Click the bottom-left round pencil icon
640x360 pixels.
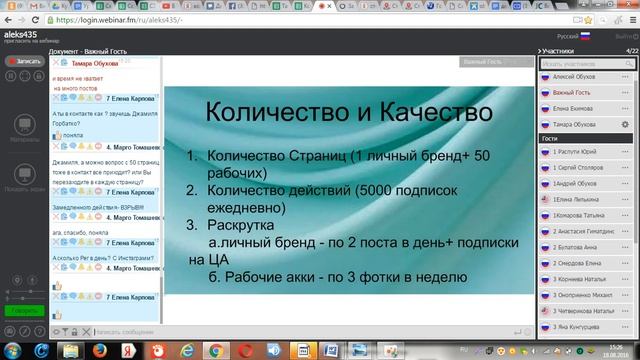coord(24,331)
